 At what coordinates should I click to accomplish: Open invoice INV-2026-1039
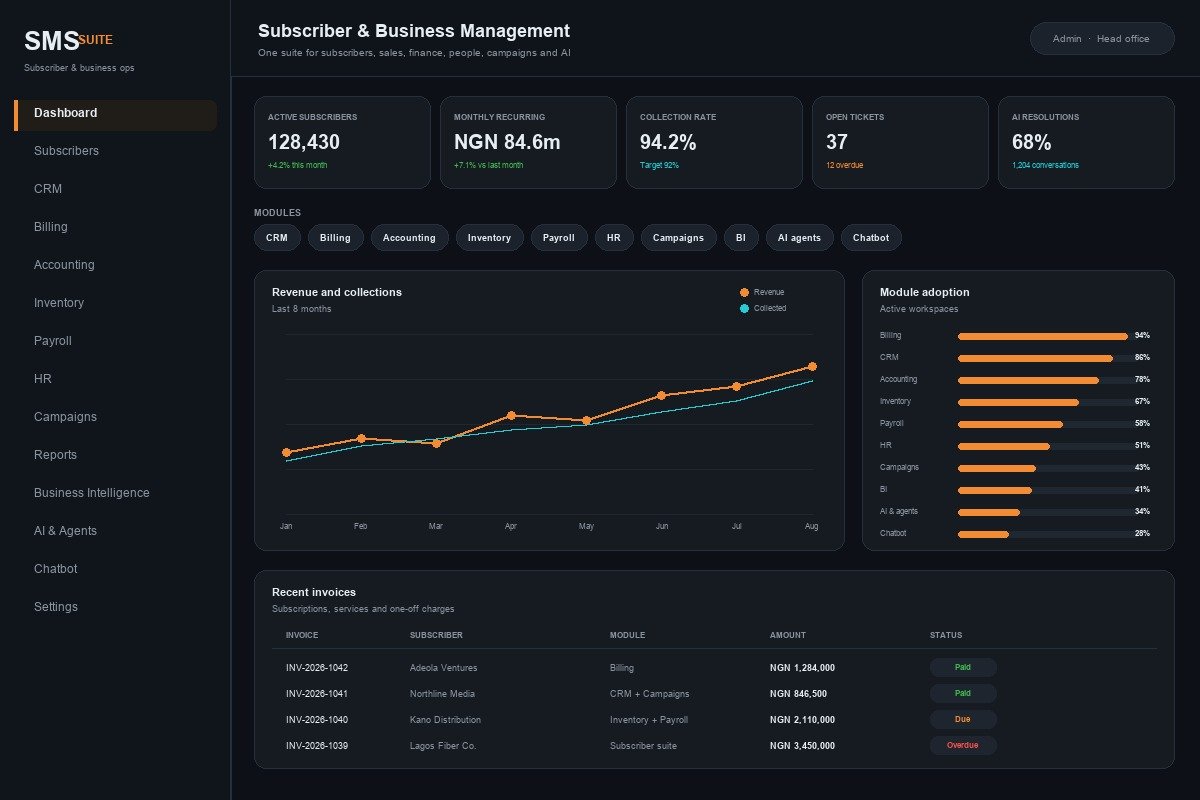tap(317, 746)
